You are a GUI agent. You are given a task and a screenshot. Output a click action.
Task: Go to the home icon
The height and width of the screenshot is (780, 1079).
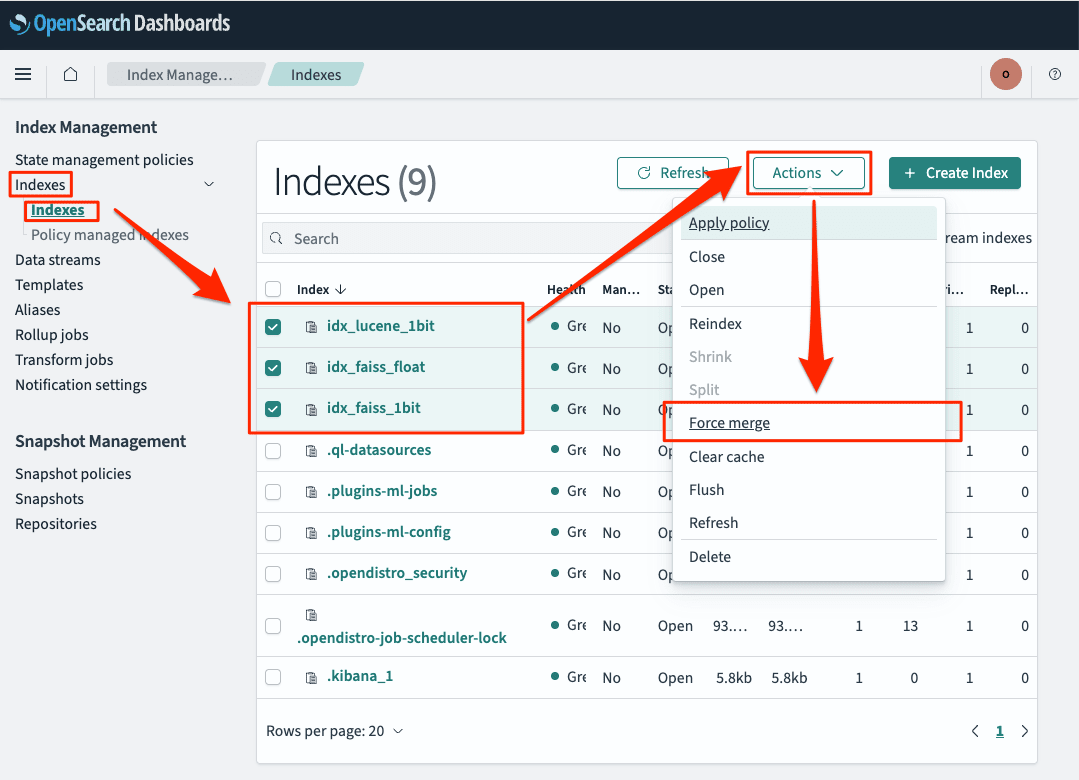[70, 74]
